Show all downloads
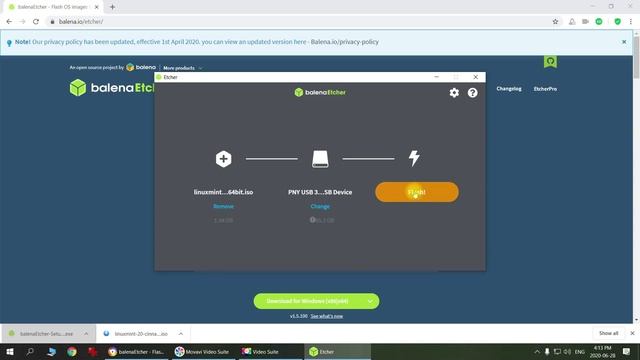The height and width of the screenshot is (360, 640). point(608,333)
